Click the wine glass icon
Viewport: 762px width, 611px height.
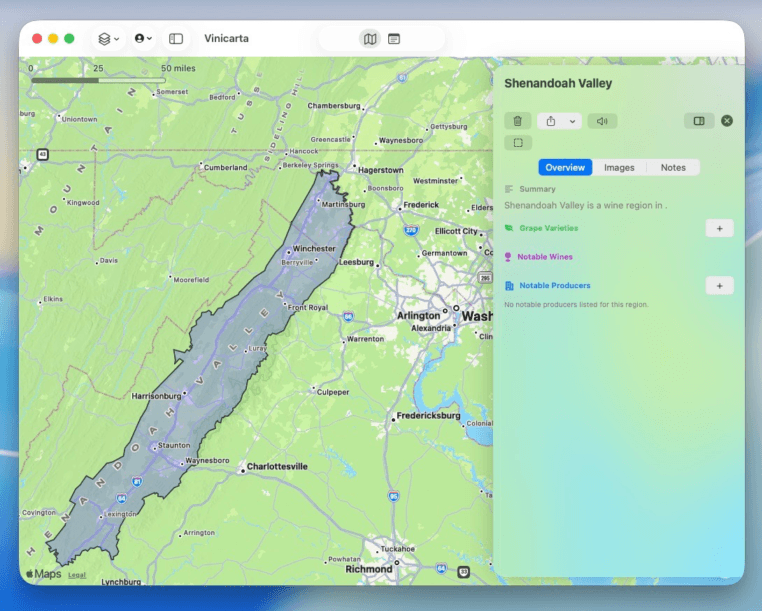(508, 257)
